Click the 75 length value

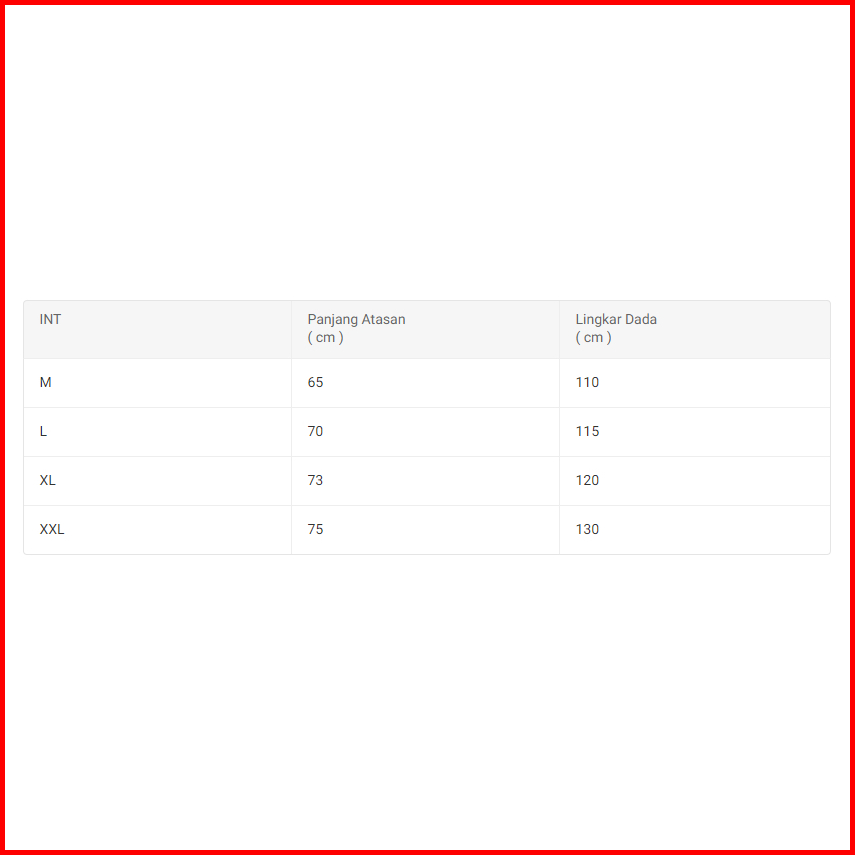click(316, 530)
